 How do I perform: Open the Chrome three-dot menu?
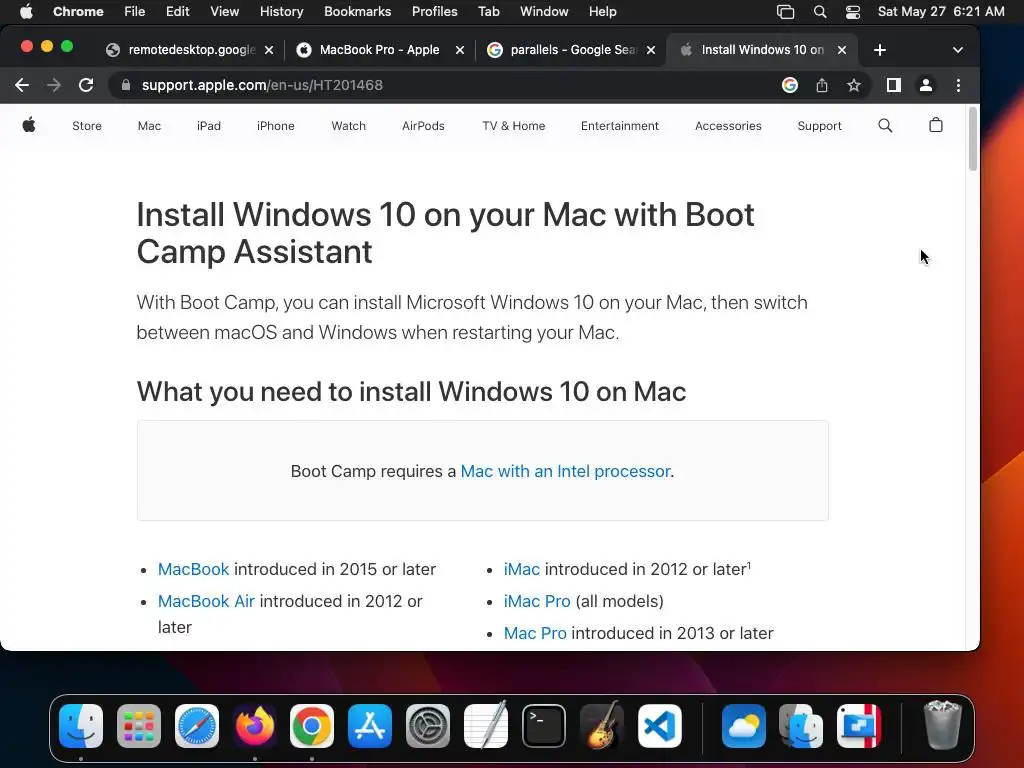pos(958,85)
